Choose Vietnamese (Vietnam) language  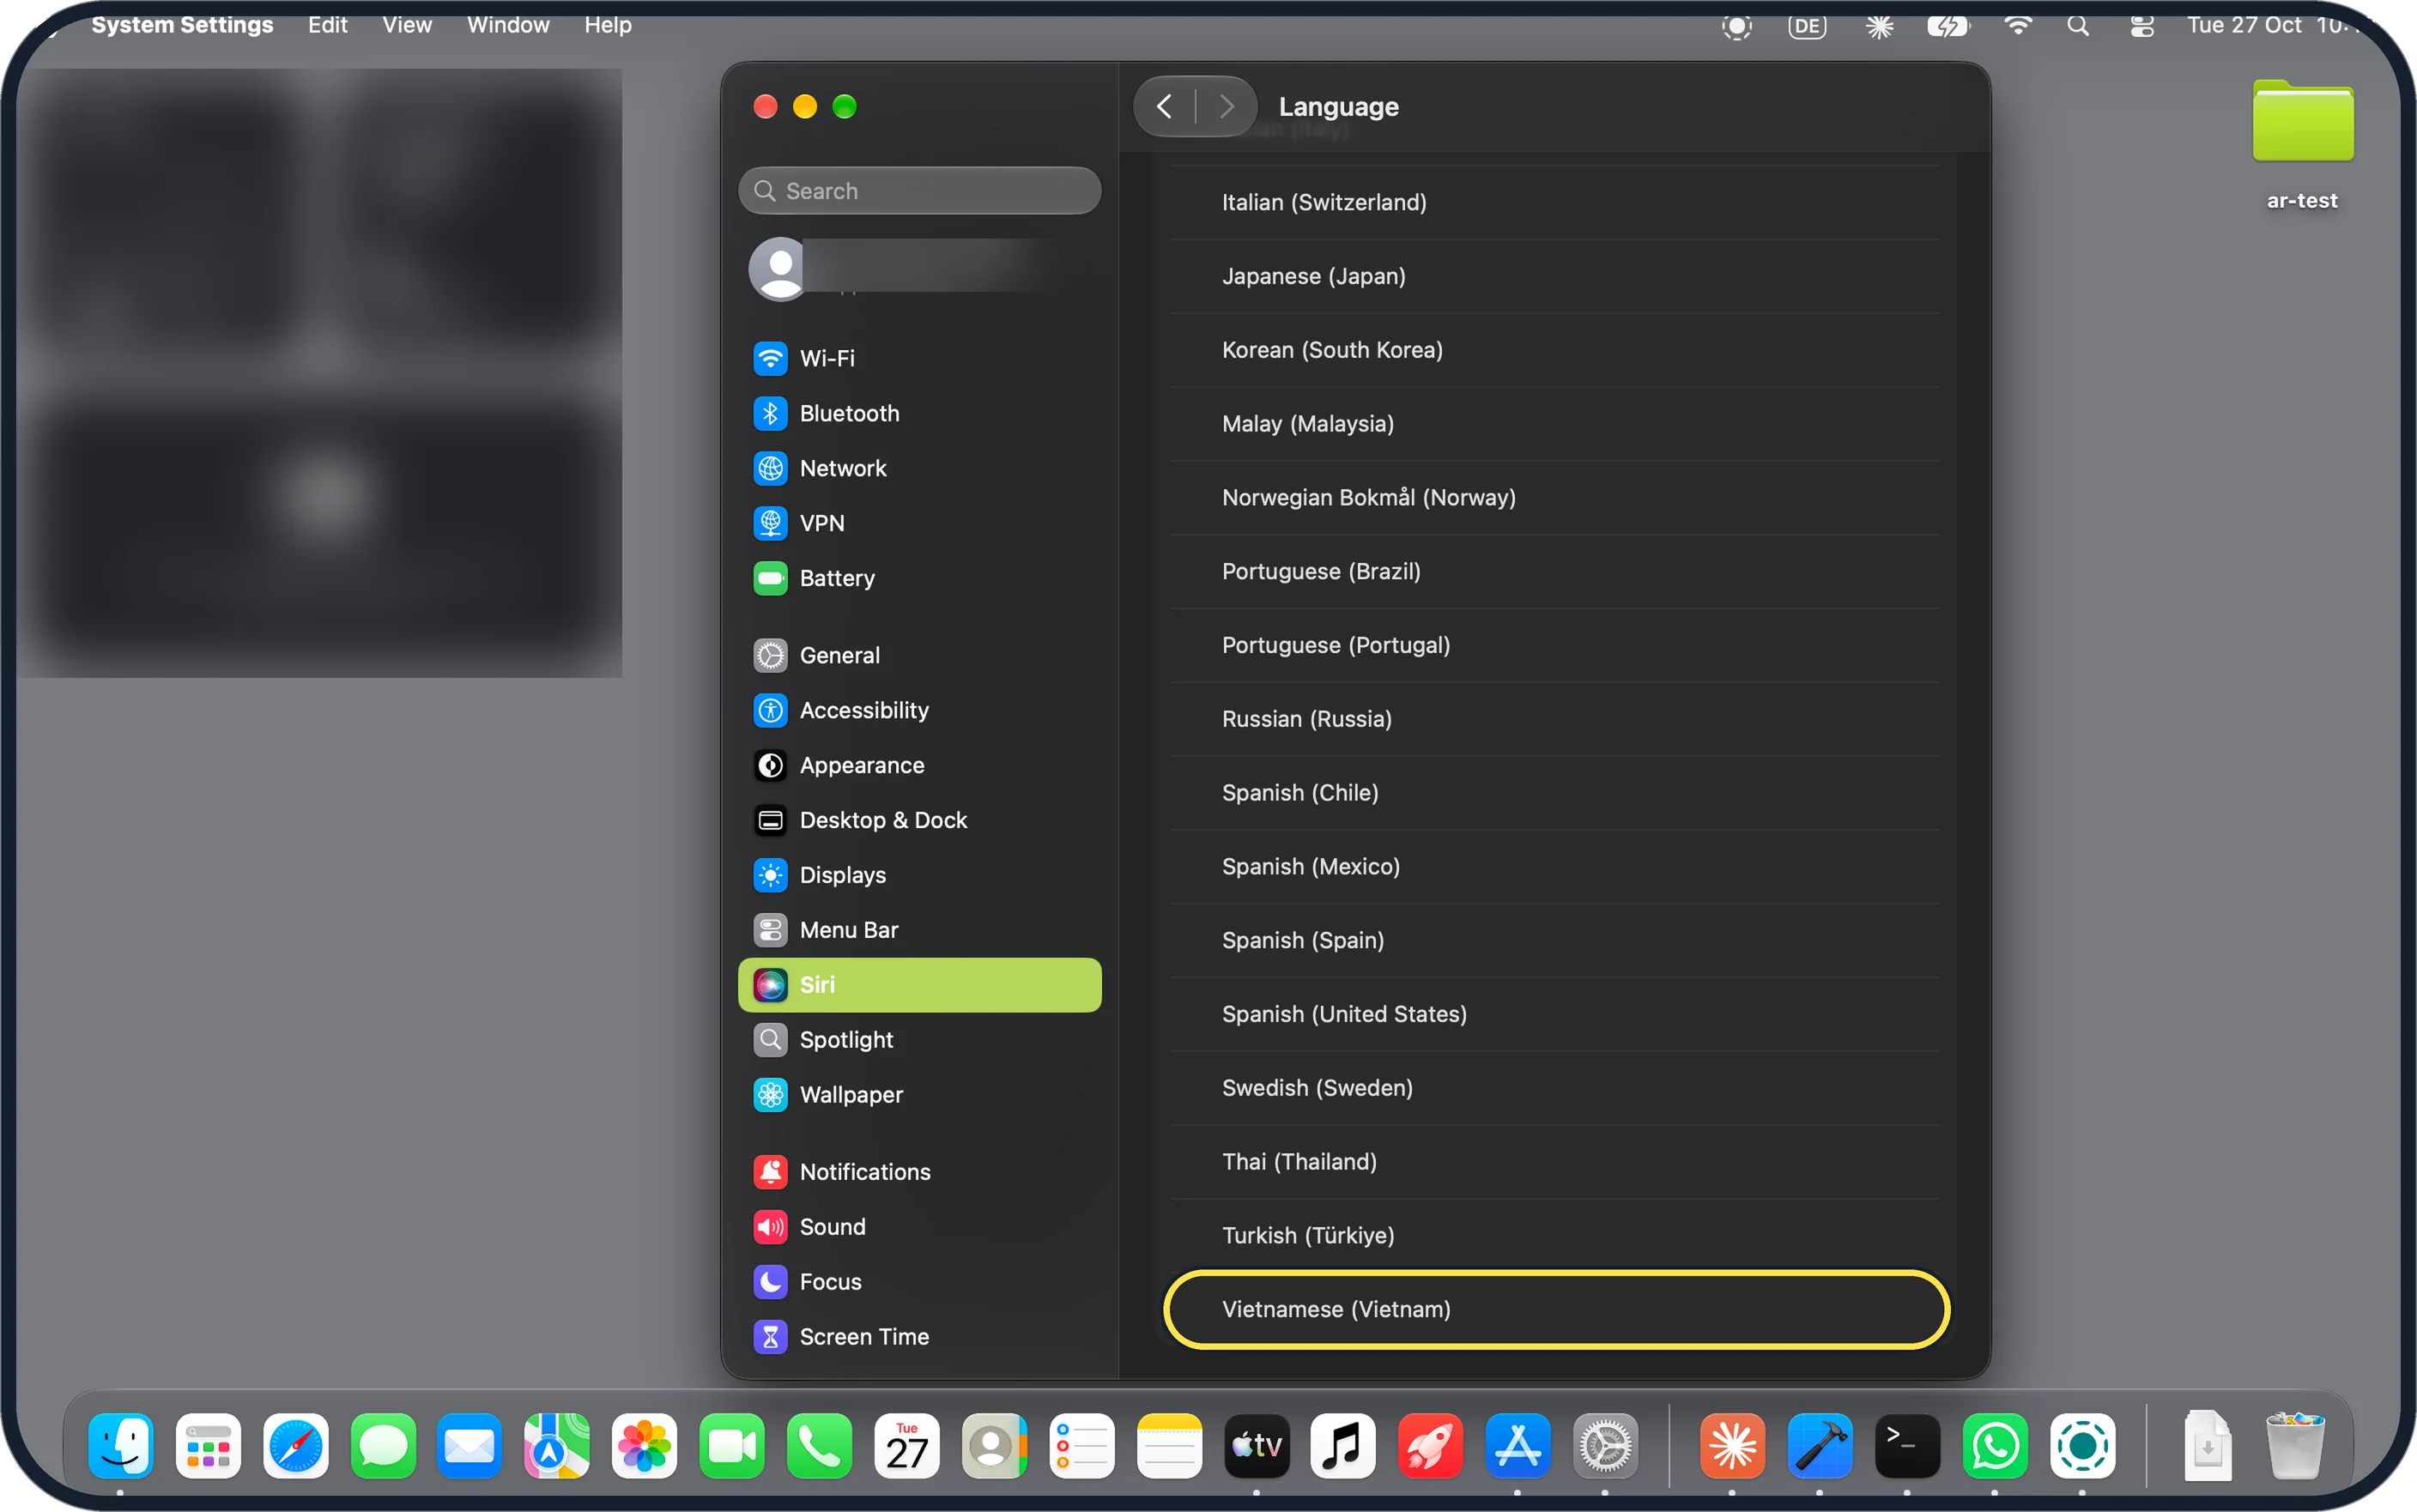(x=1555, y=1310)
